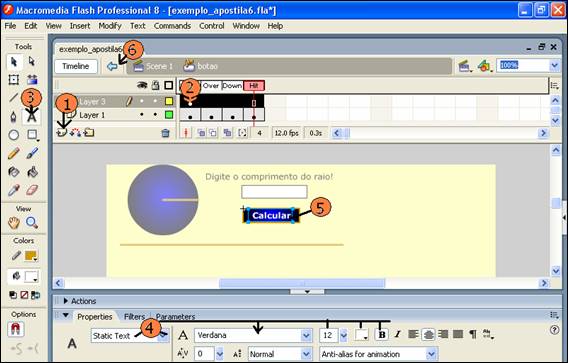Click the Center Frame icon
Screen dimensions: 568x363
[x=186, y=133]
